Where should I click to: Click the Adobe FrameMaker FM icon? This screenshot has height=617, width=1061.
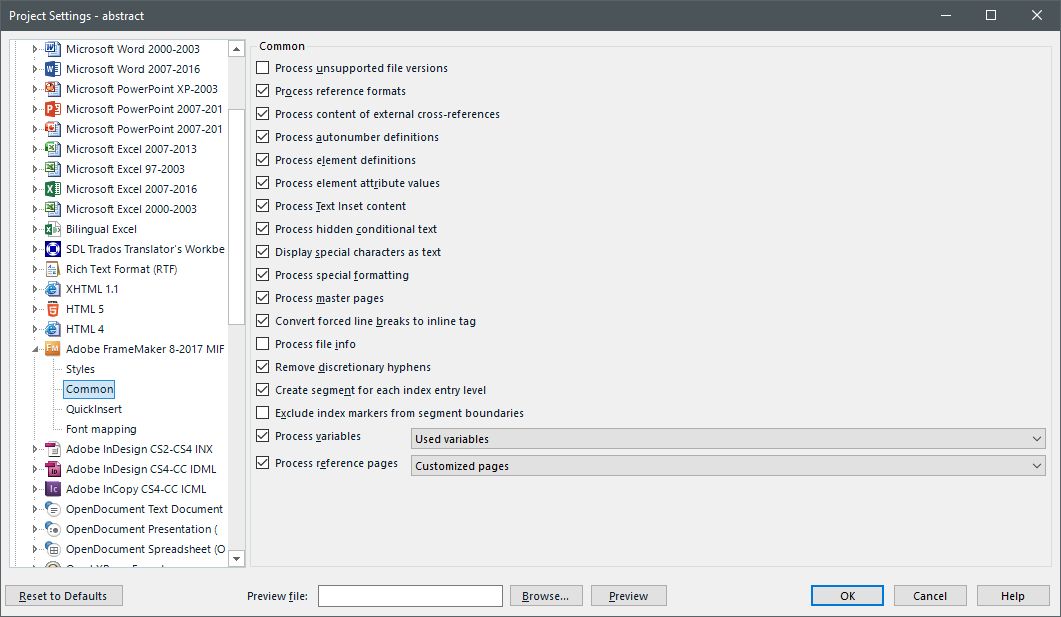point(53,349)
